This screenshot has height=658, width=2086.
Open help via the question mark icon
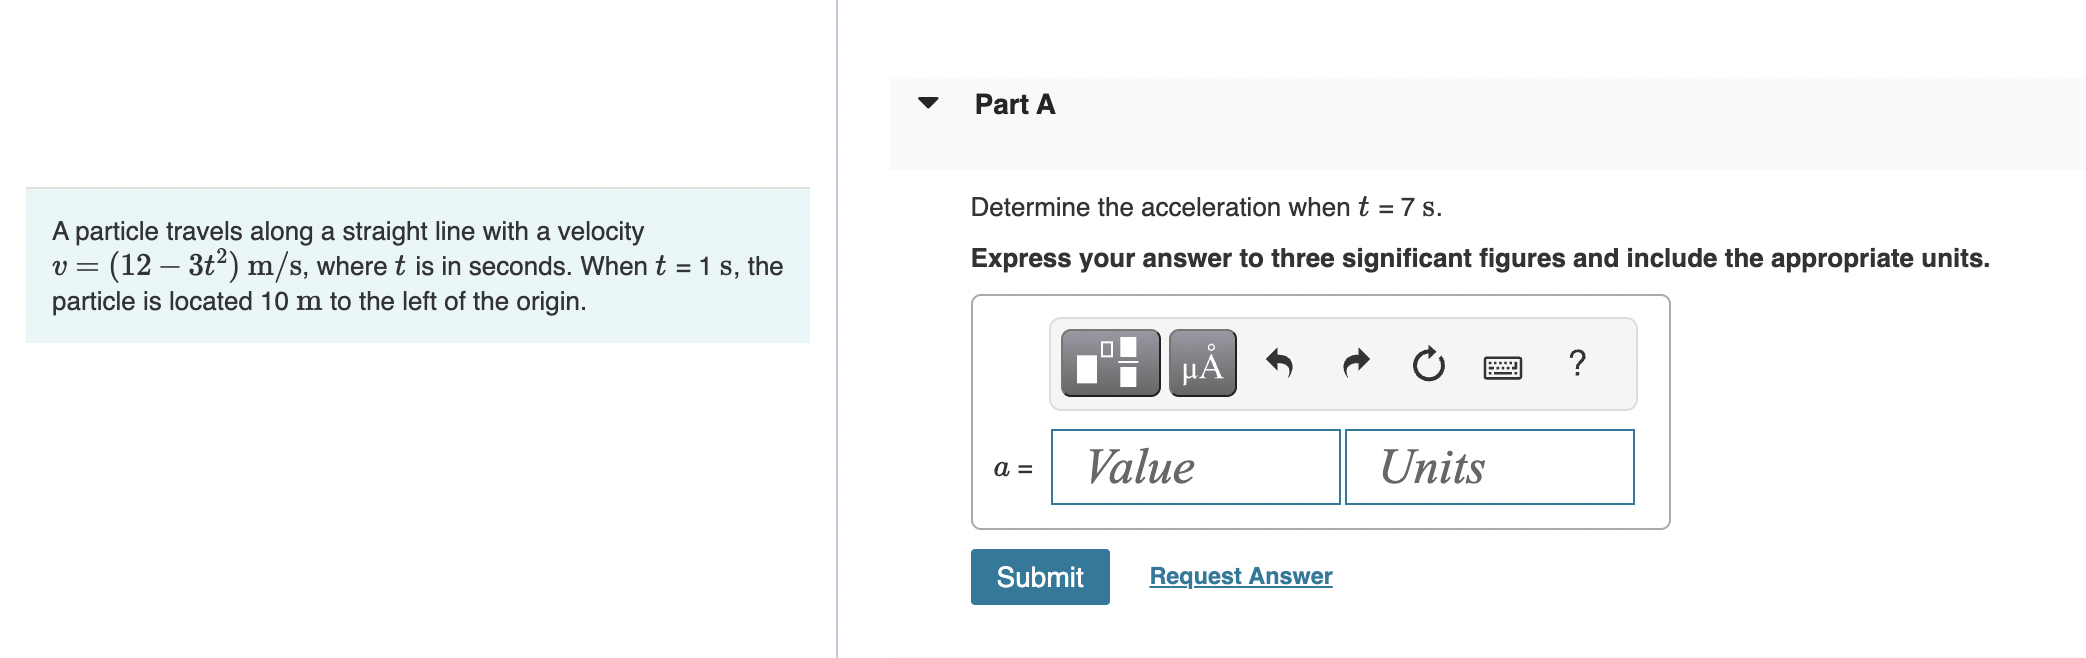[x=1577, y=364]
